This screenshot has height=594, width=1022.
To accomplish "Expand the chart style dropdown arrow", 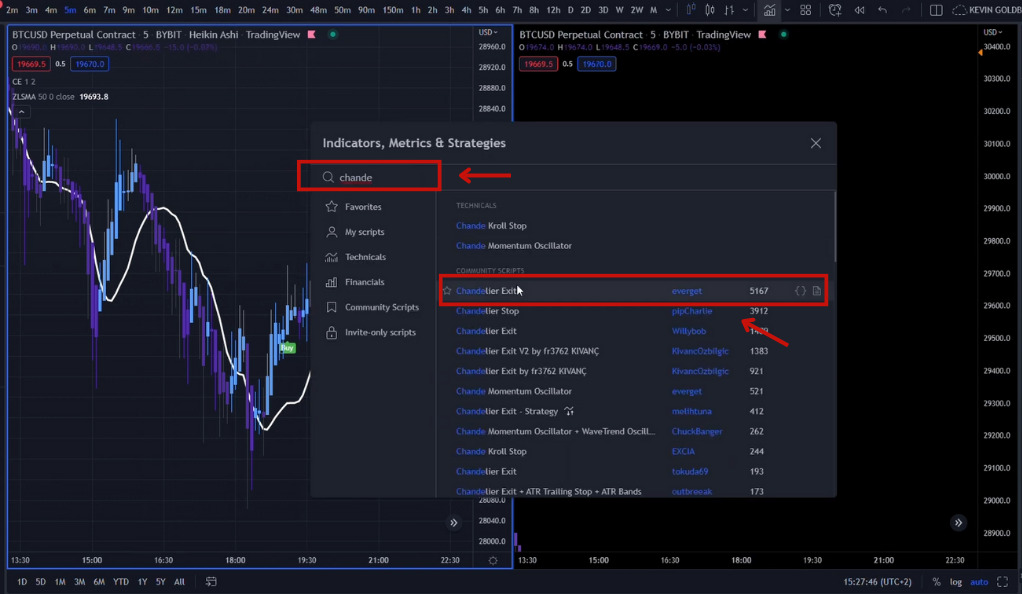I will tap(746, 10).
